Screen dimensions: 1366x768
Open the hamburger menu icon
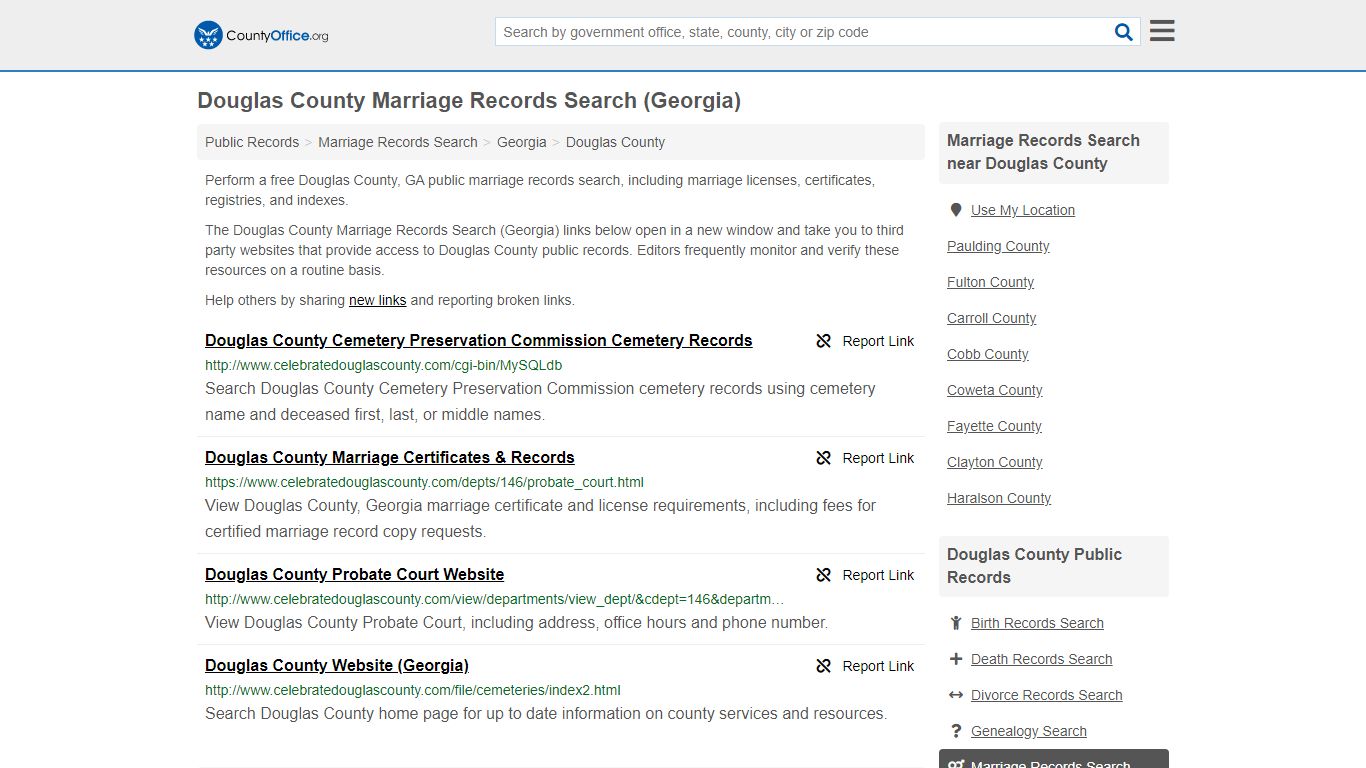pos(1162,31)
